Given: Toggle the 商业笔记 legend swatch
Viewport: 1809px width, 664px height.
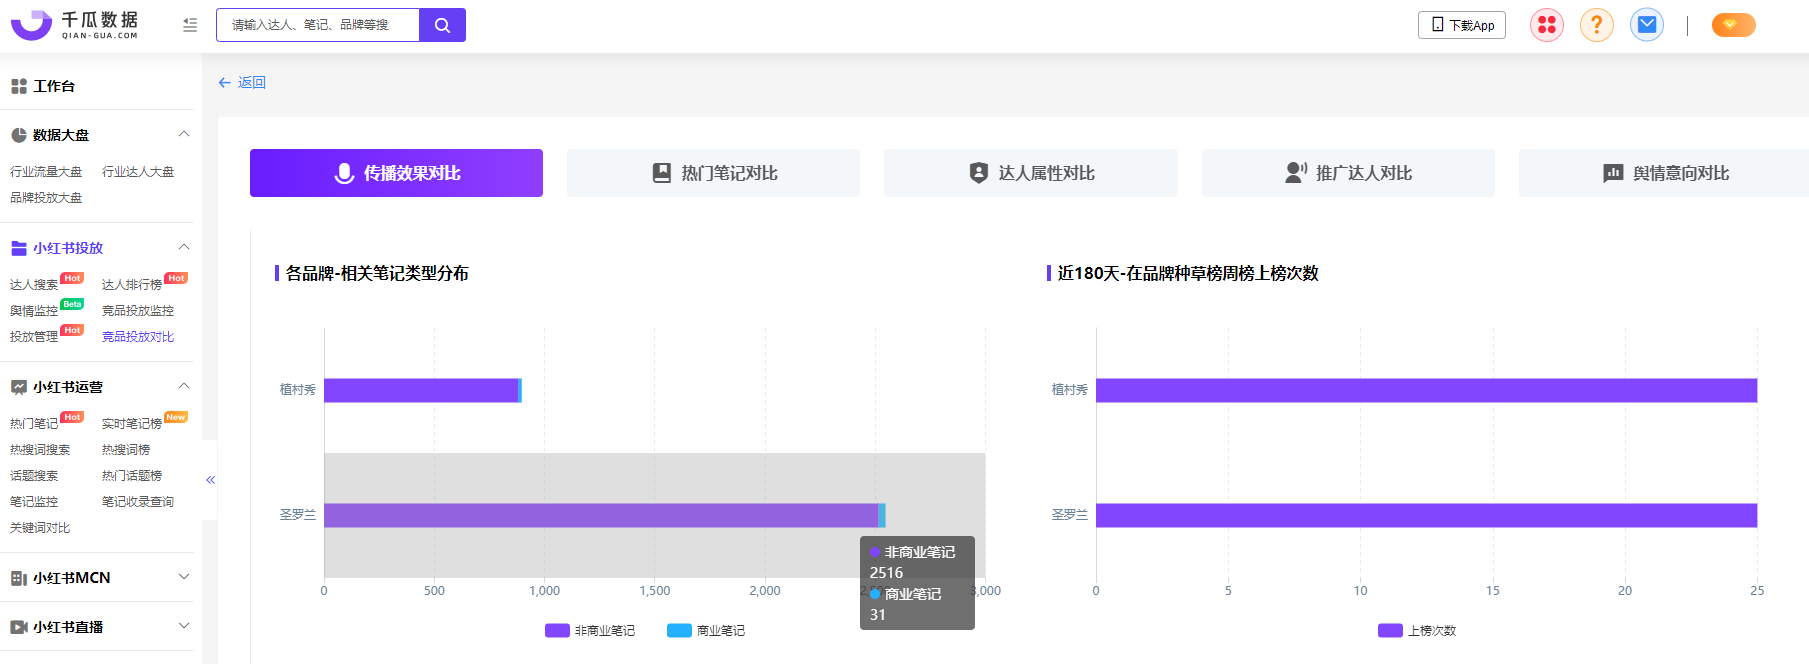Looking at the screenshot, I should pyautogui.click(x=679, y=631).
